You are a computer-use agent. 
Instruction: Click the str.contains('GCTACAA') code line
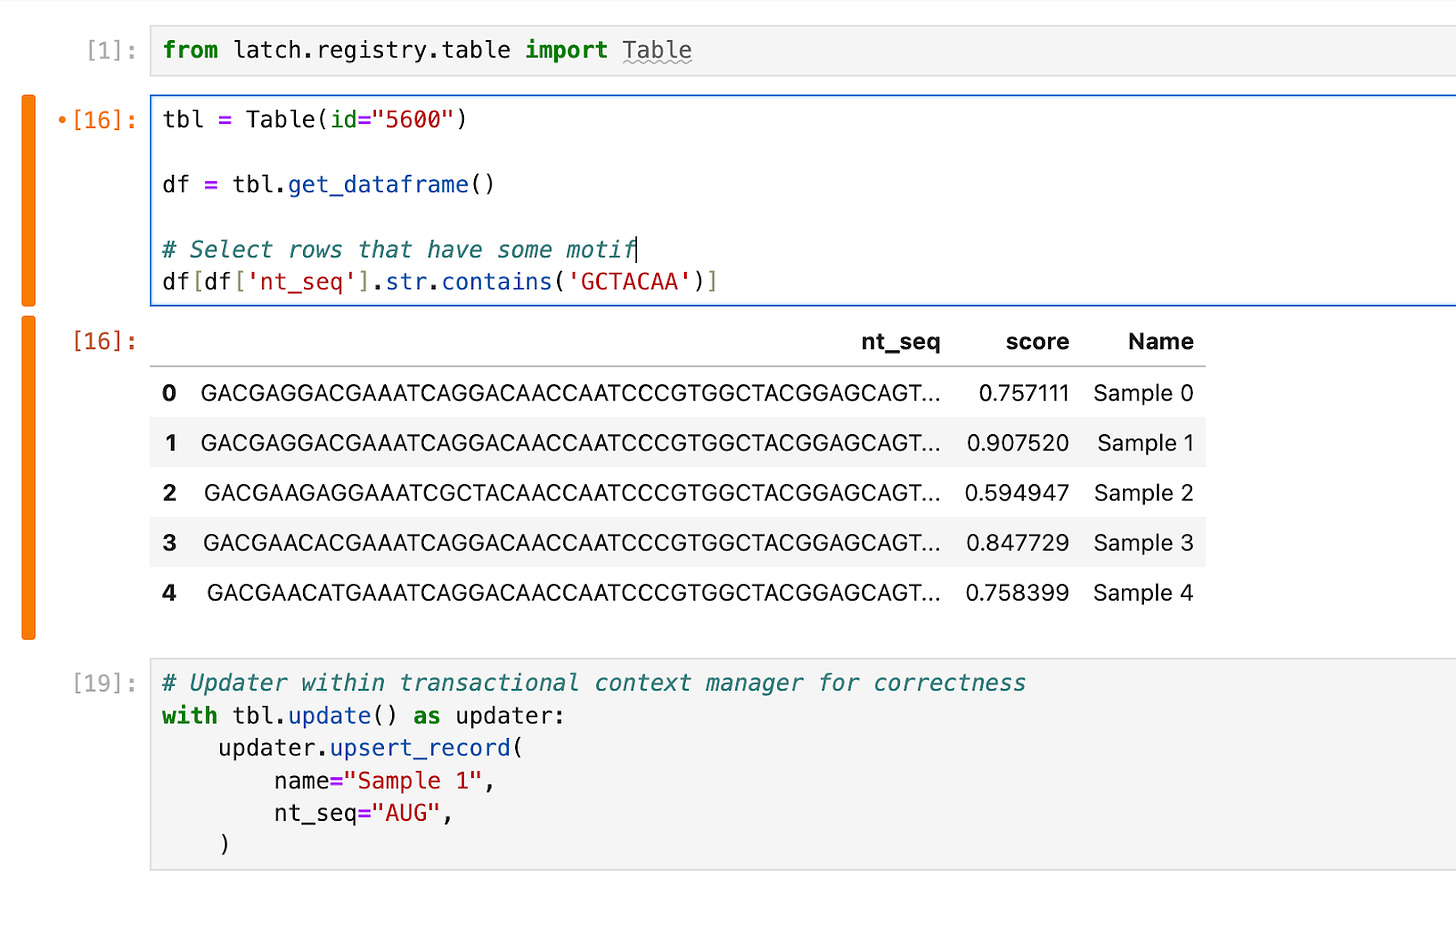click(x=440, y=282)
